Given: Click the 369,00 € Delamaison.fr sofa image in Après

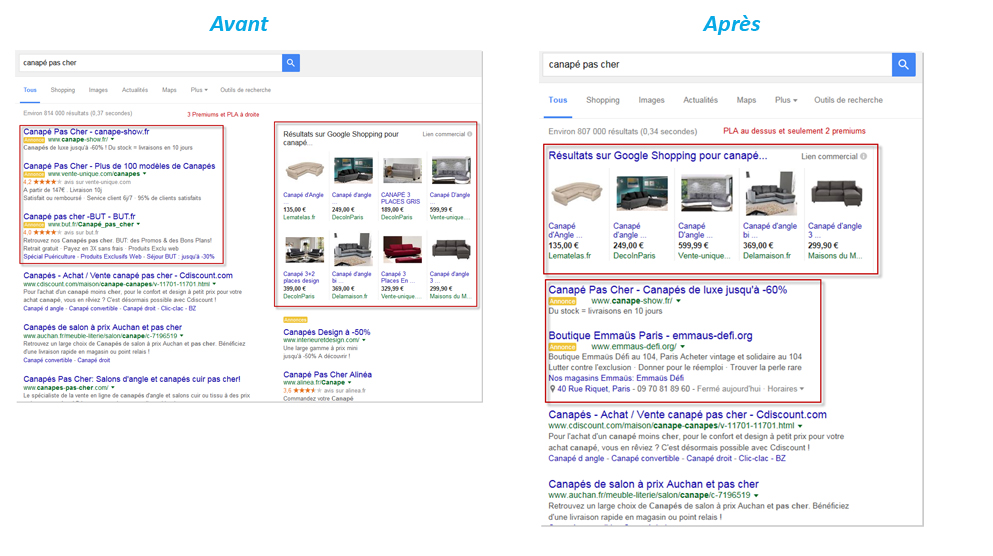Looking at the screenshot, I should tap(771, 193).
